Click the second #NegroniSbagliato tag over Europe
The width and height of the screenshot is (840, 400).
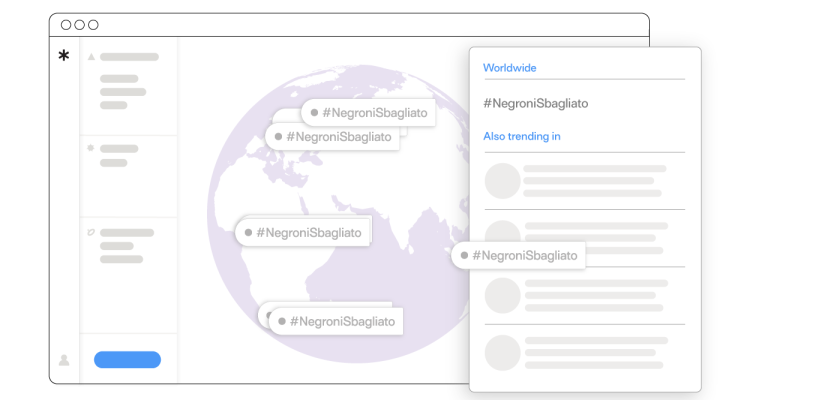coord(335,137)
